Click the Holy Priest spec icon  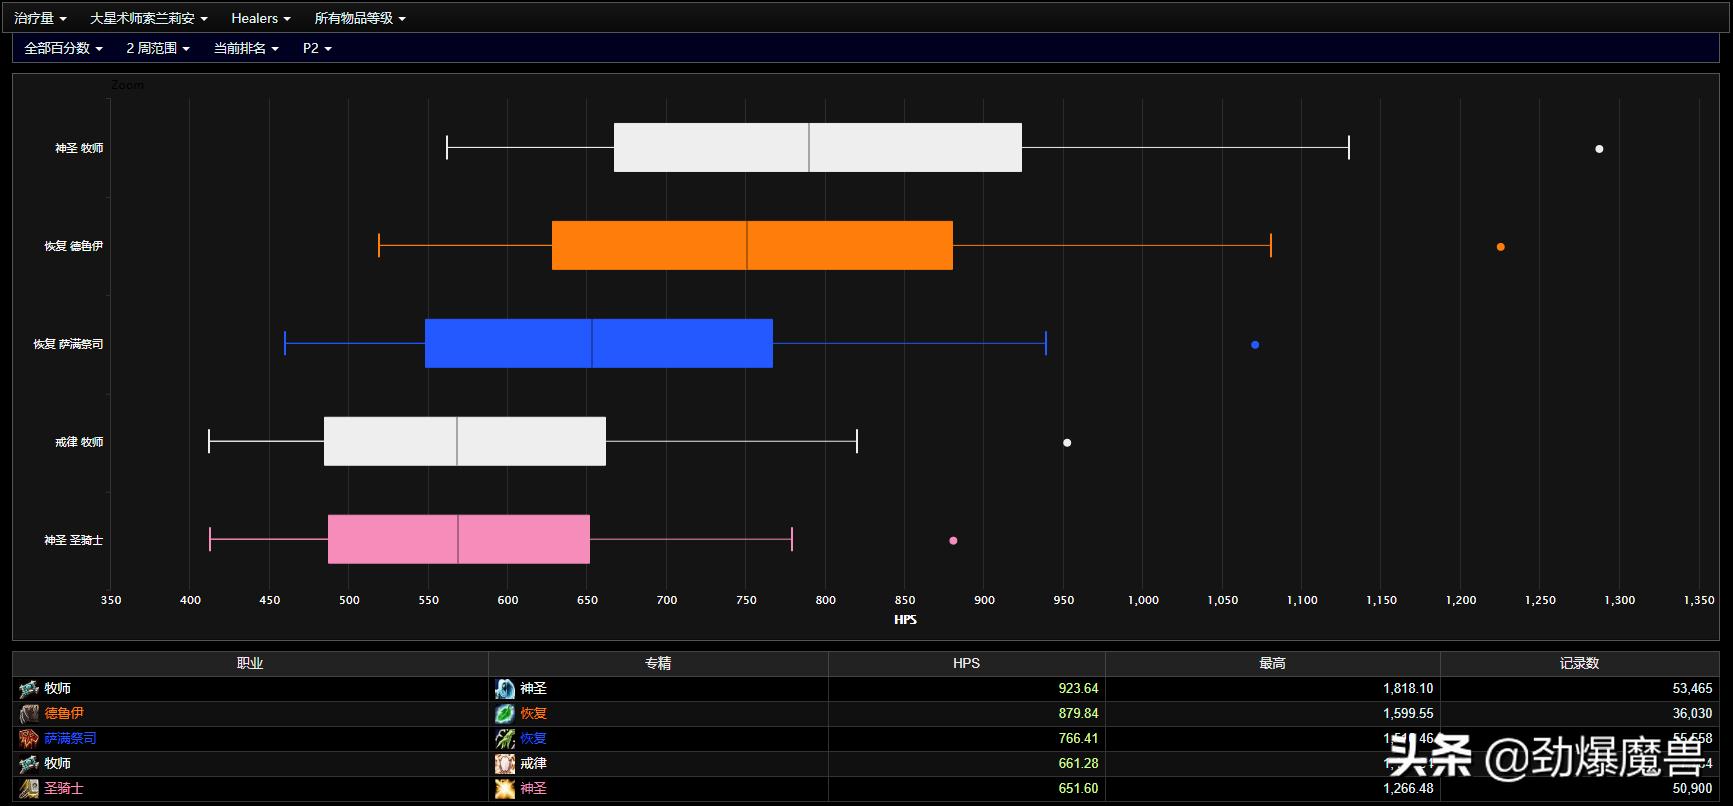[505, 689]
